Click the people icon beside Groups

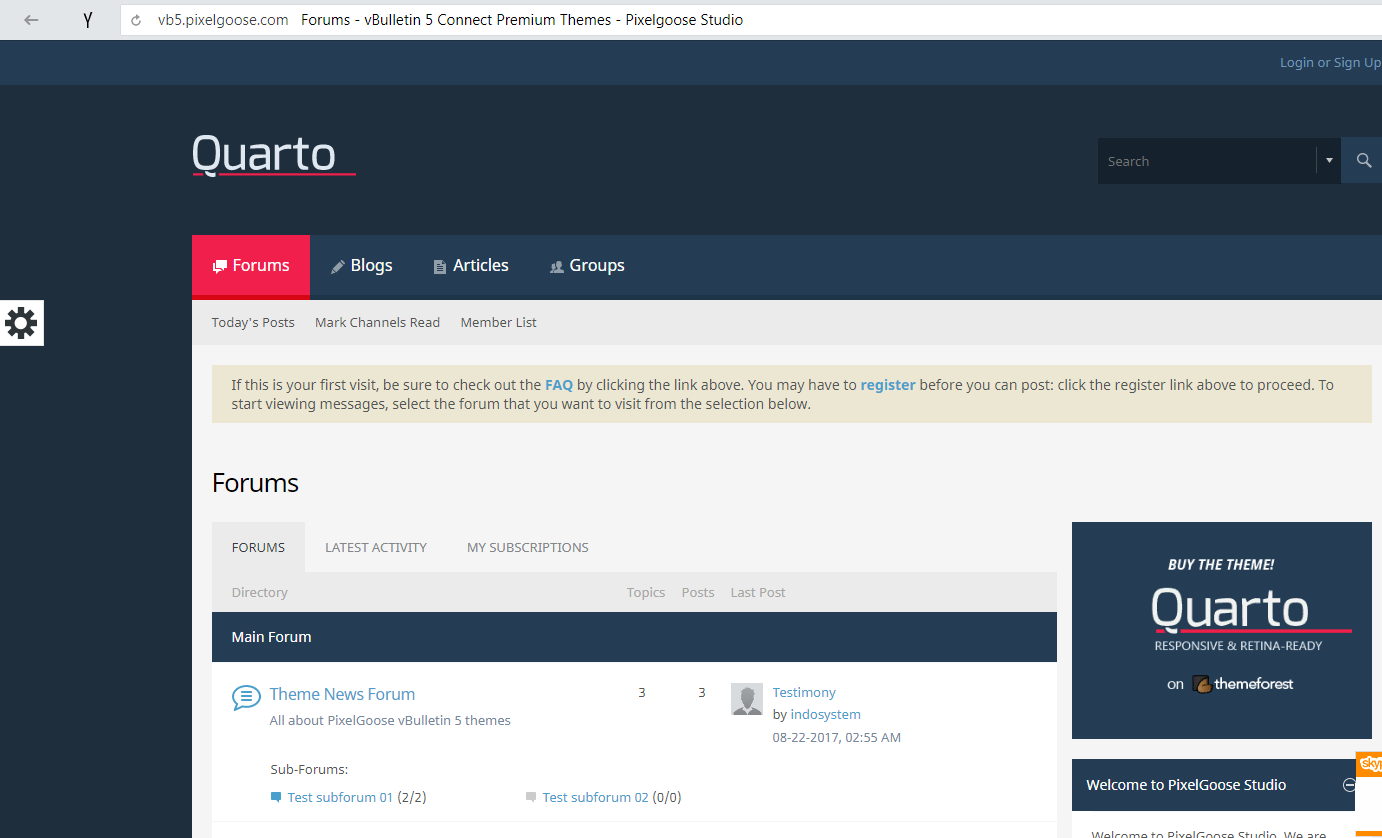[x=557, y=267]
